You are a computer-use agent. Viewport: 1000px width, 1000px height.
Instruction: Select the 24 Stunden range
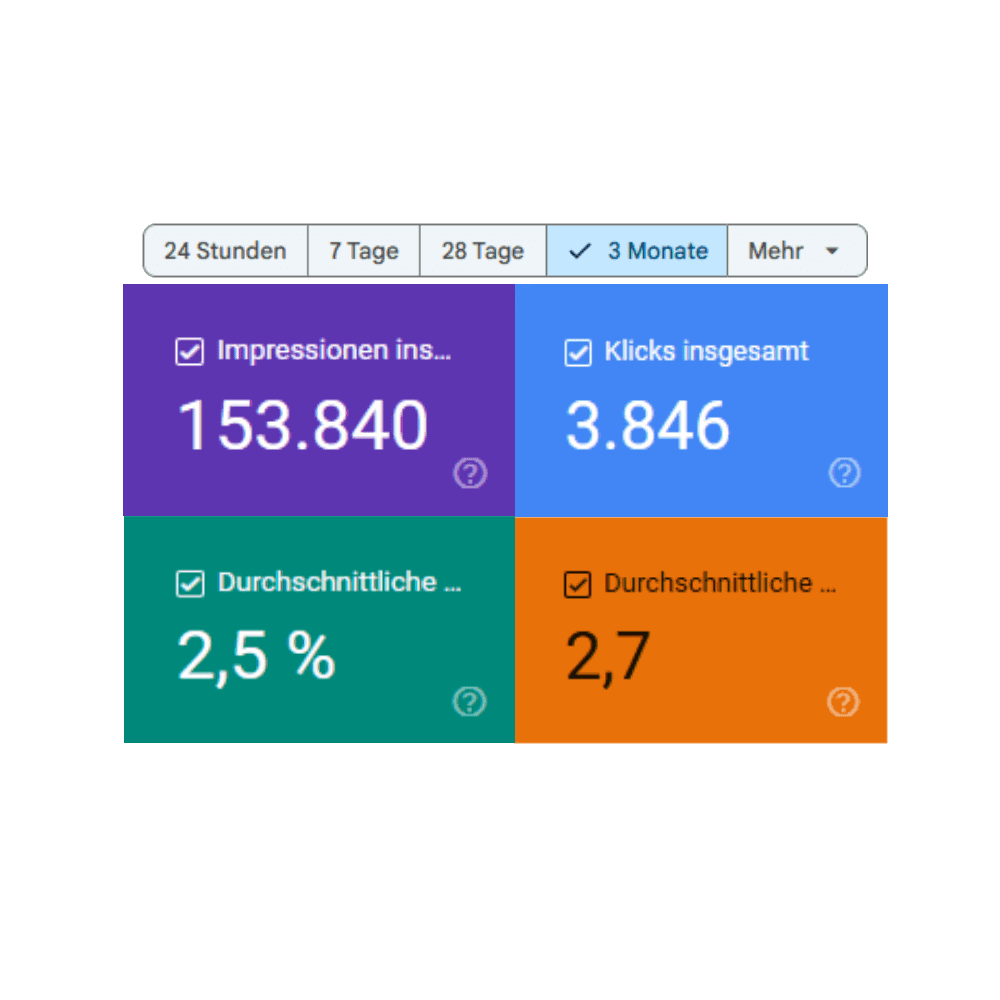225,251
